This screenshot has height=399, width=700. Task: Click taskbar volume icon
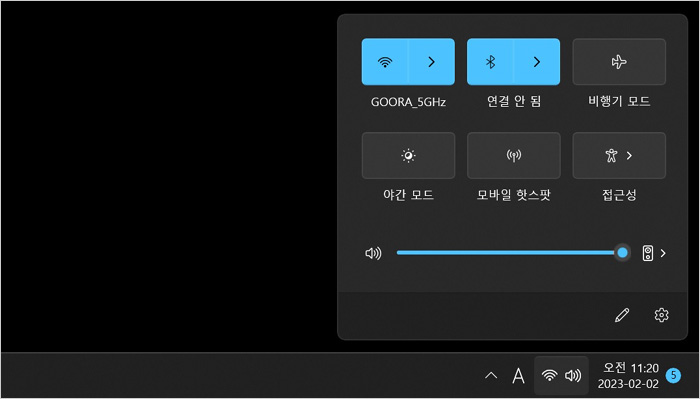(x=573, y=376)
